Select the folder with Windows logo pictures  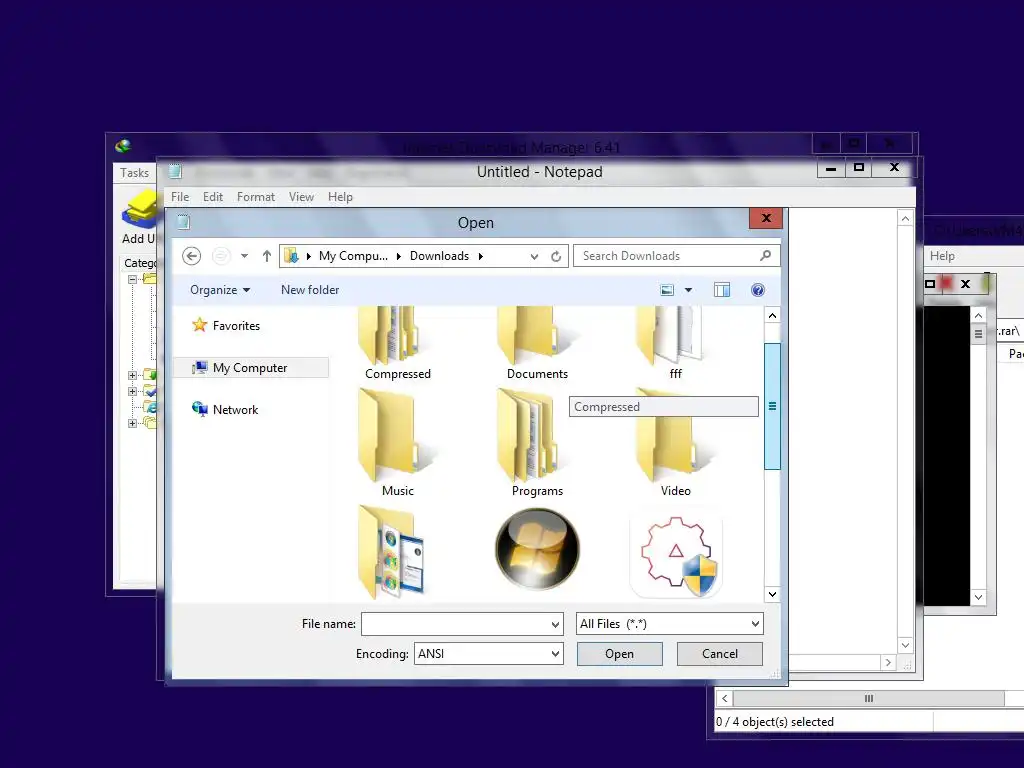click(x=392, y=552)
